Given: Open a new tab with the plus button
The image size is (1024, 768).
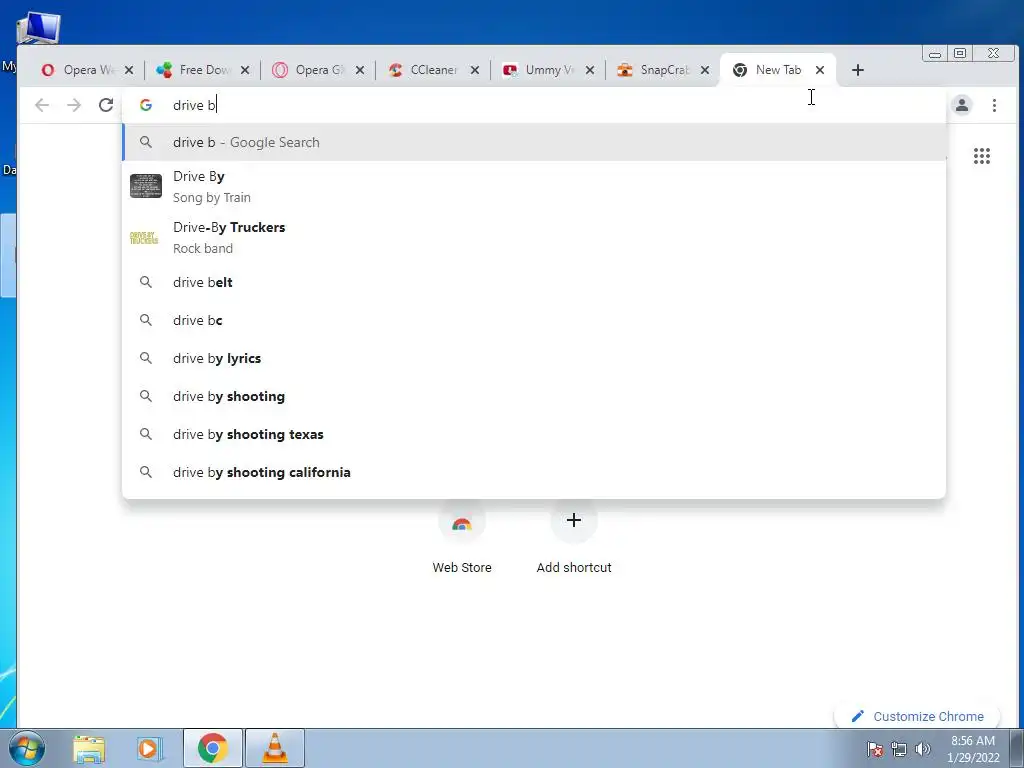Looking at the screenshot, I should [x=857, y=70].
